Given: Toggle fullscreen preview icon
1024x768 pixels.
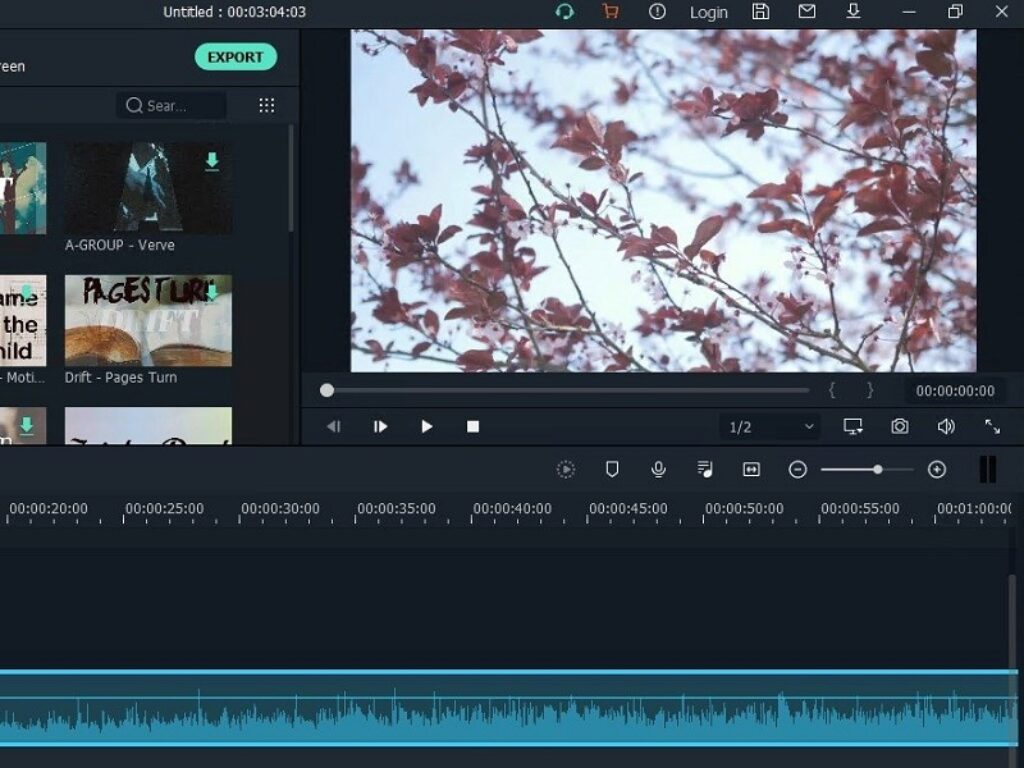Looking at the screenshot, I should pyautogui.click(x=992, y=426).
